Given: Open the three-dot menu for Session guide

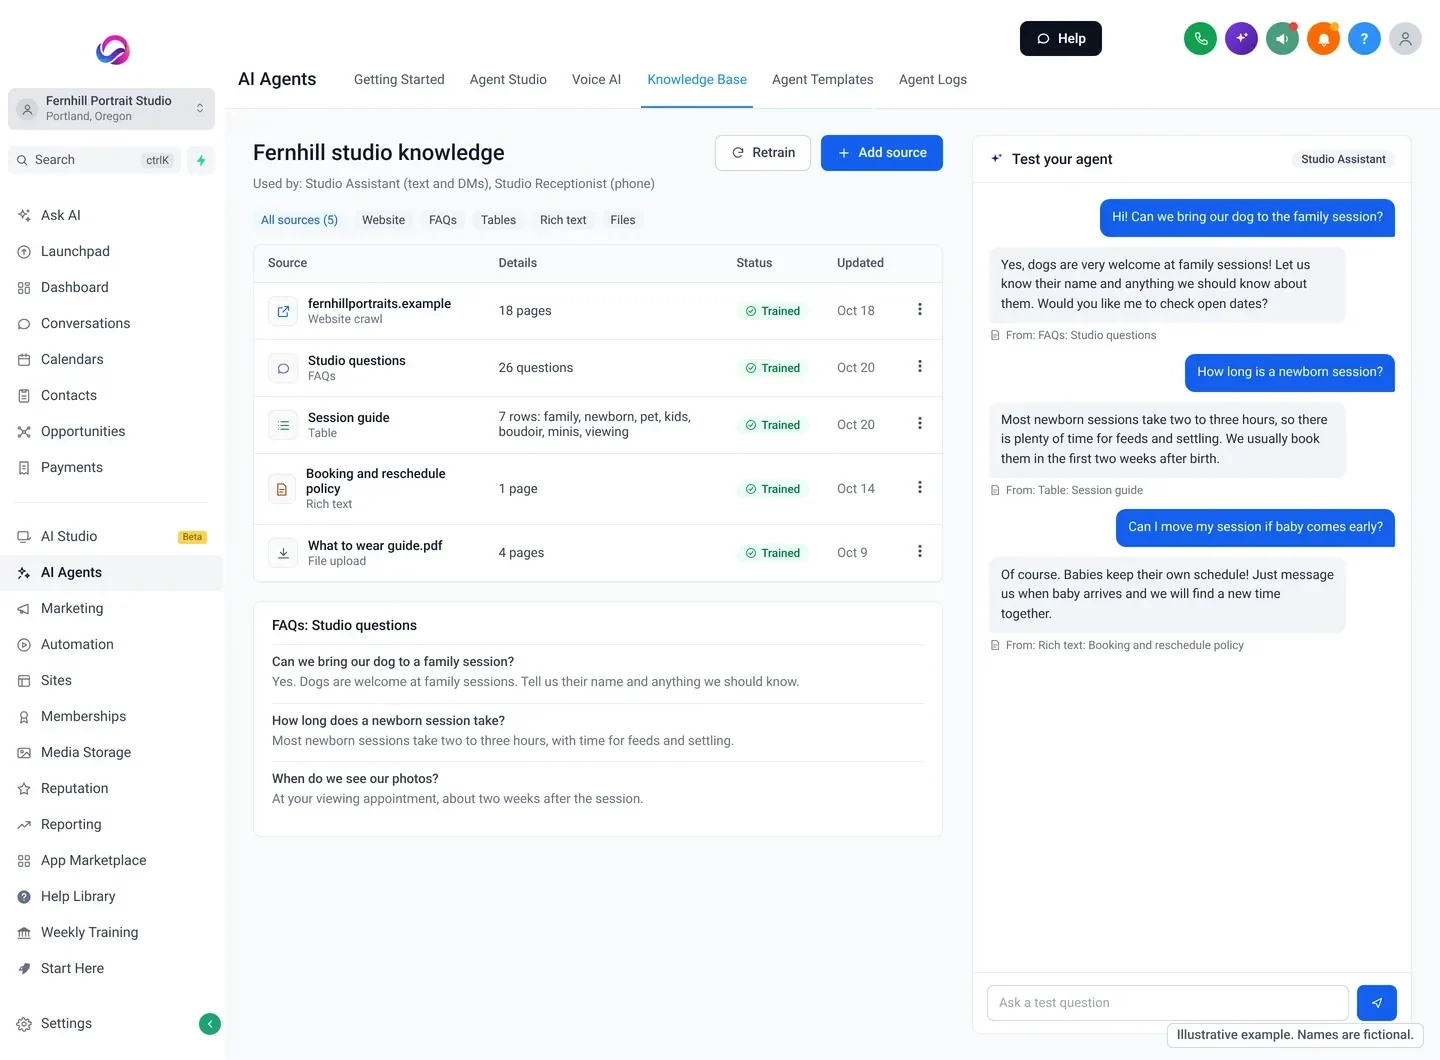Looking at the screenshot, I should pos(920,424).
